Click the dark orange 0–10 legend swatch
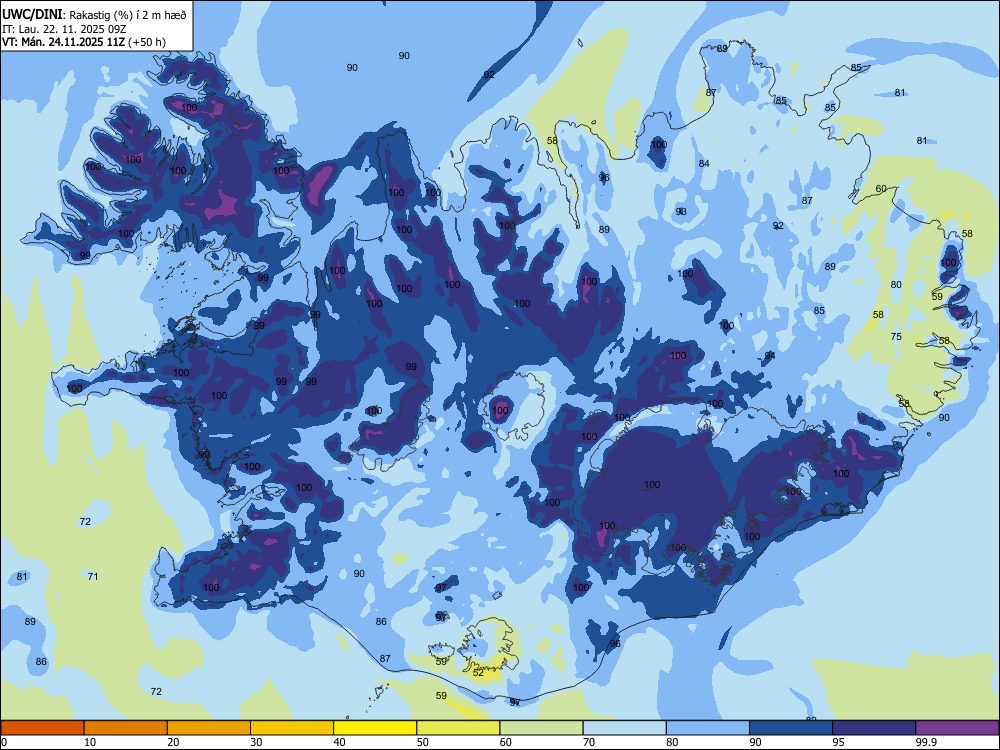The height and width of the screenshot is (750, 1000). click(42, 728)
